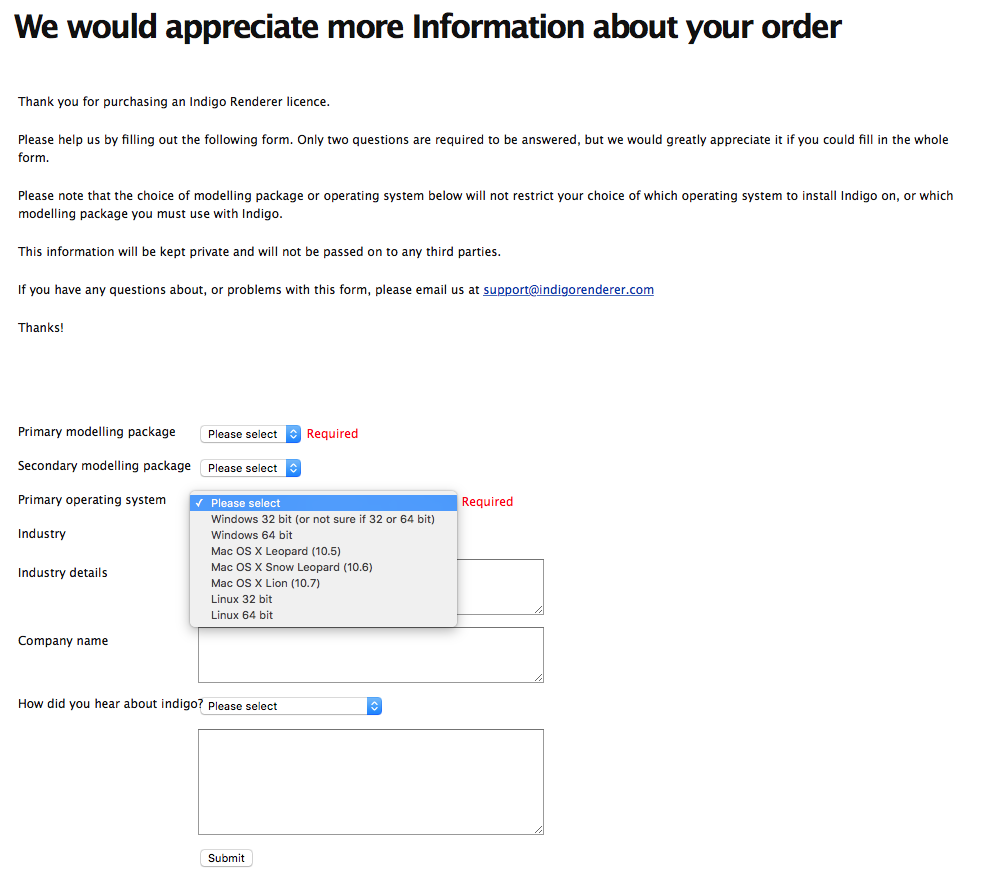Click the Industry details text area edge
The height and width of the screenshot is (885, 988).
click(500, 586)
